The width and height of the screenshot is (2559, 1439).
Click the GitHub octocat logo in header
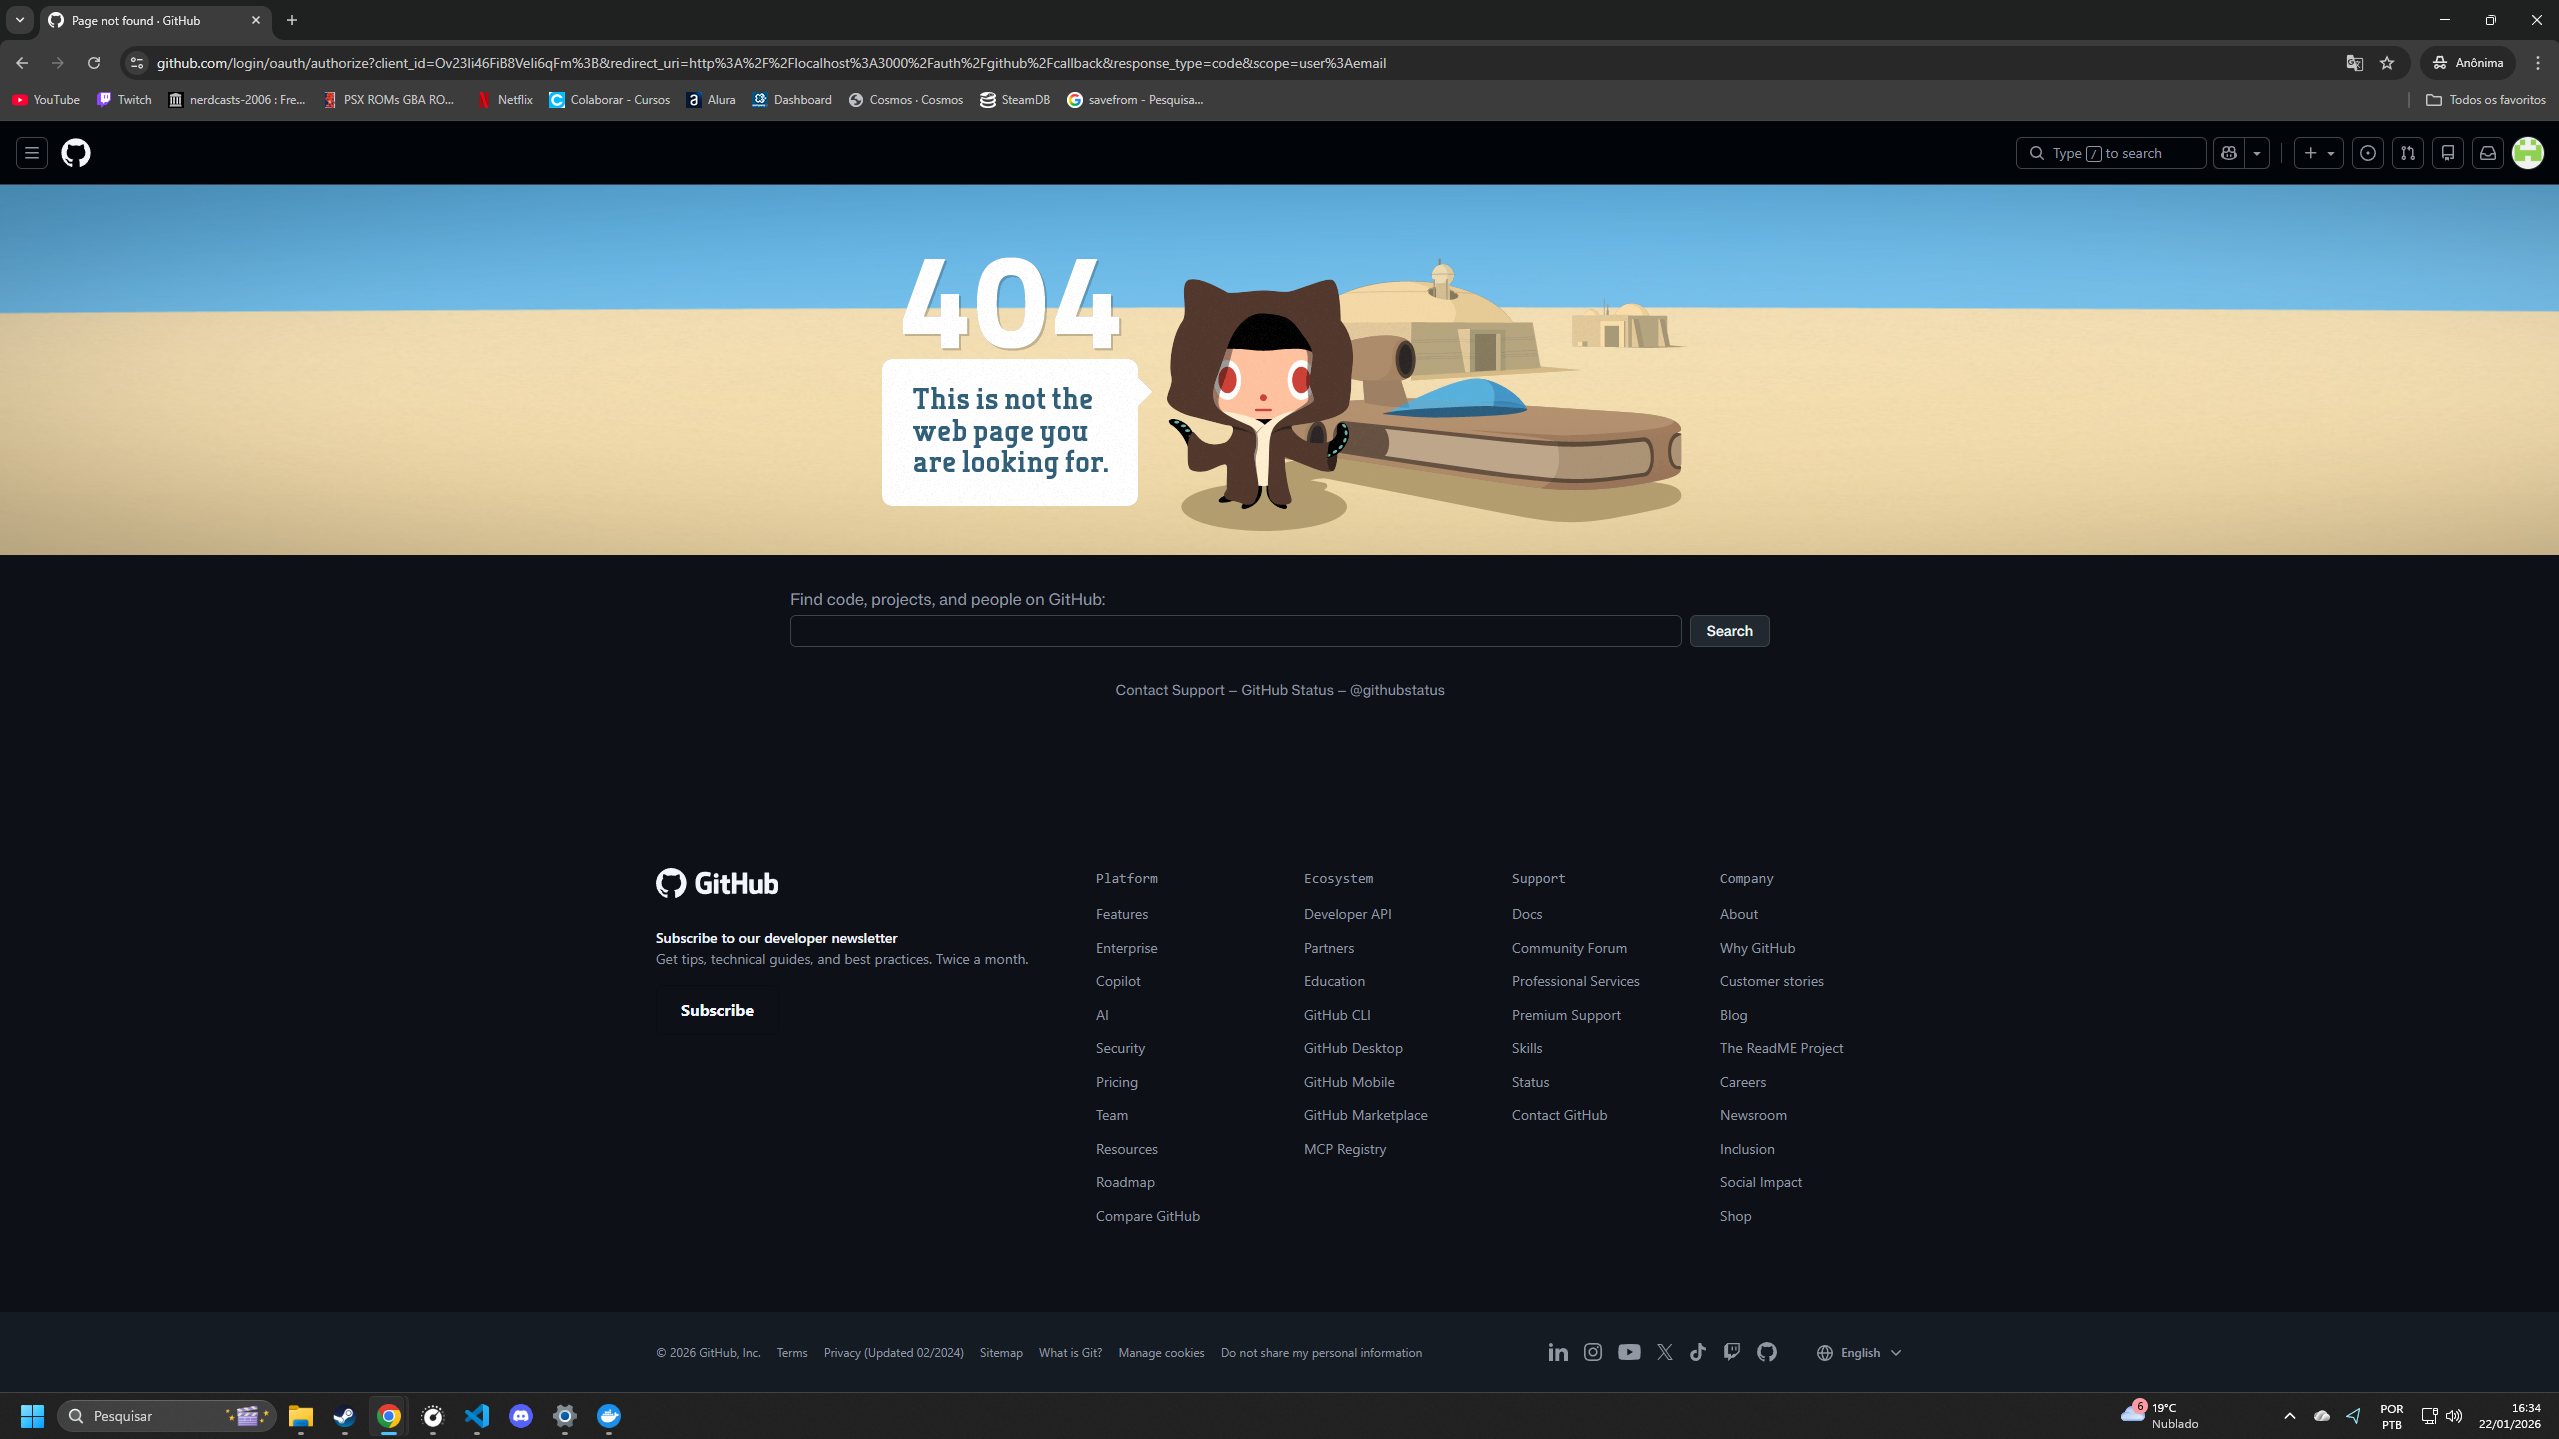76,152
